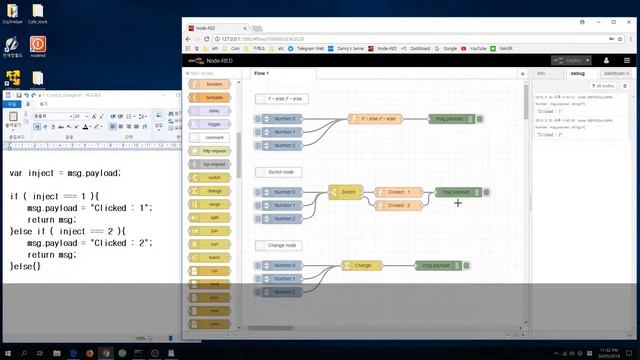Image resolution: width=640 pixels, height=360 pixels.
Task: Switch to the info sidebar tab
Action: (548, 73)
